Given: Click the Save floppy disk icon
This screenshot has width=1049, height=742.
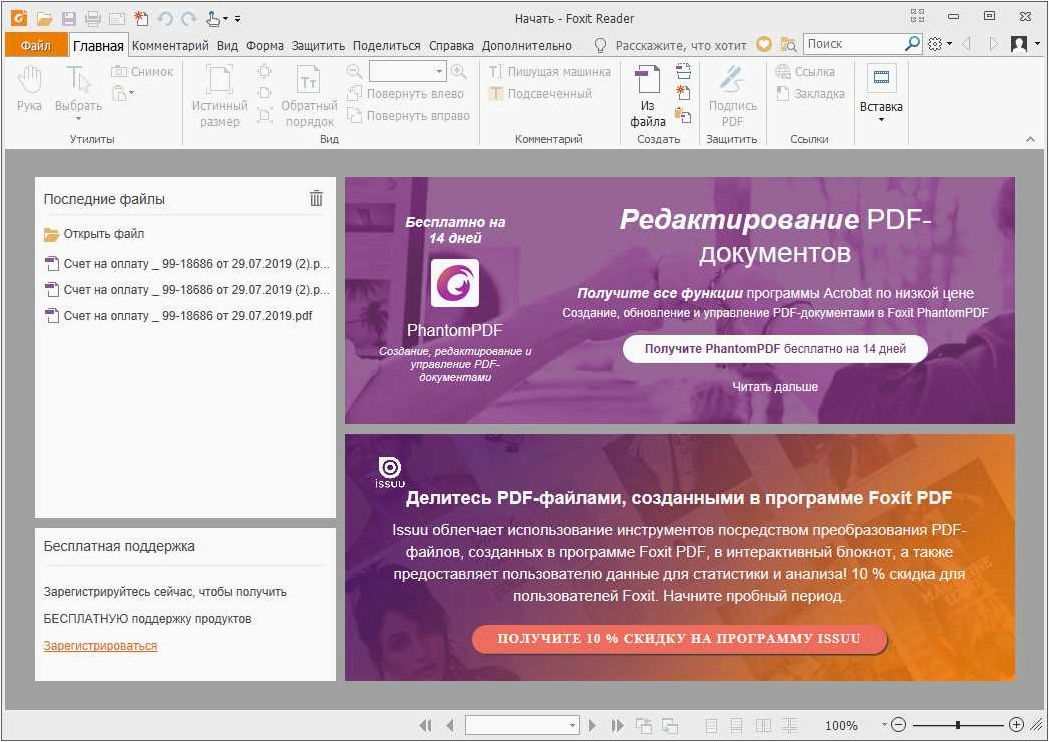Looking at the screenshot, I should 69,19.
